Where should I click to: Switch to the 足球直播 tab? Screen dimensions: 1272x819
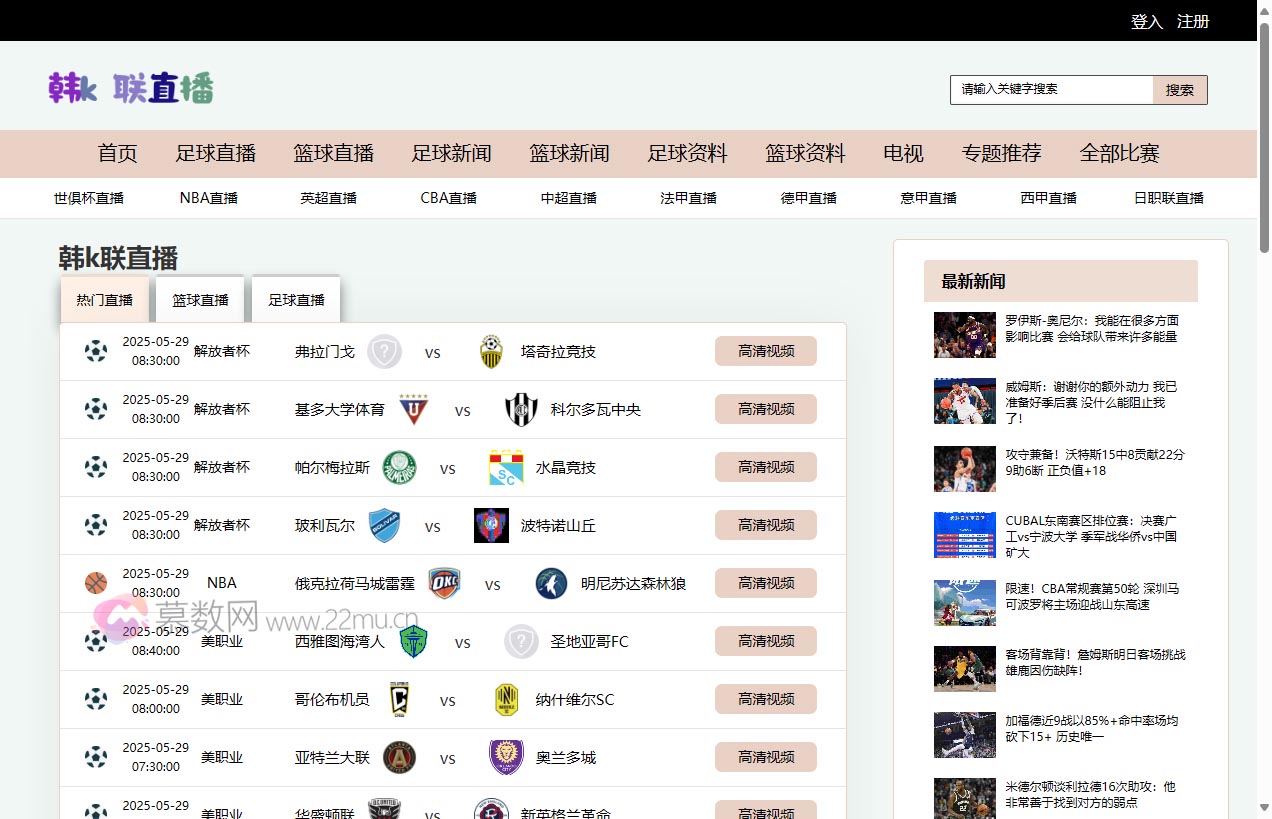[x=295, y=299]
